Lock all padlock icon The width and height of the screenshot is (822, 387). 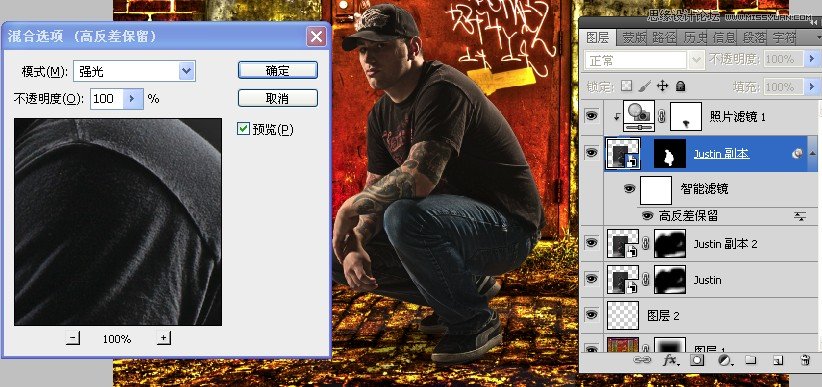click(680, 85)
